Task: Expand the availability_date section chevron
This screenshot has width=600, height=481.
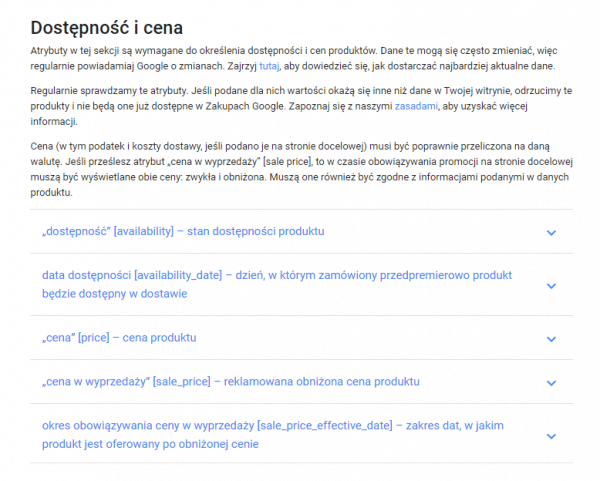Action: [551, 285]
